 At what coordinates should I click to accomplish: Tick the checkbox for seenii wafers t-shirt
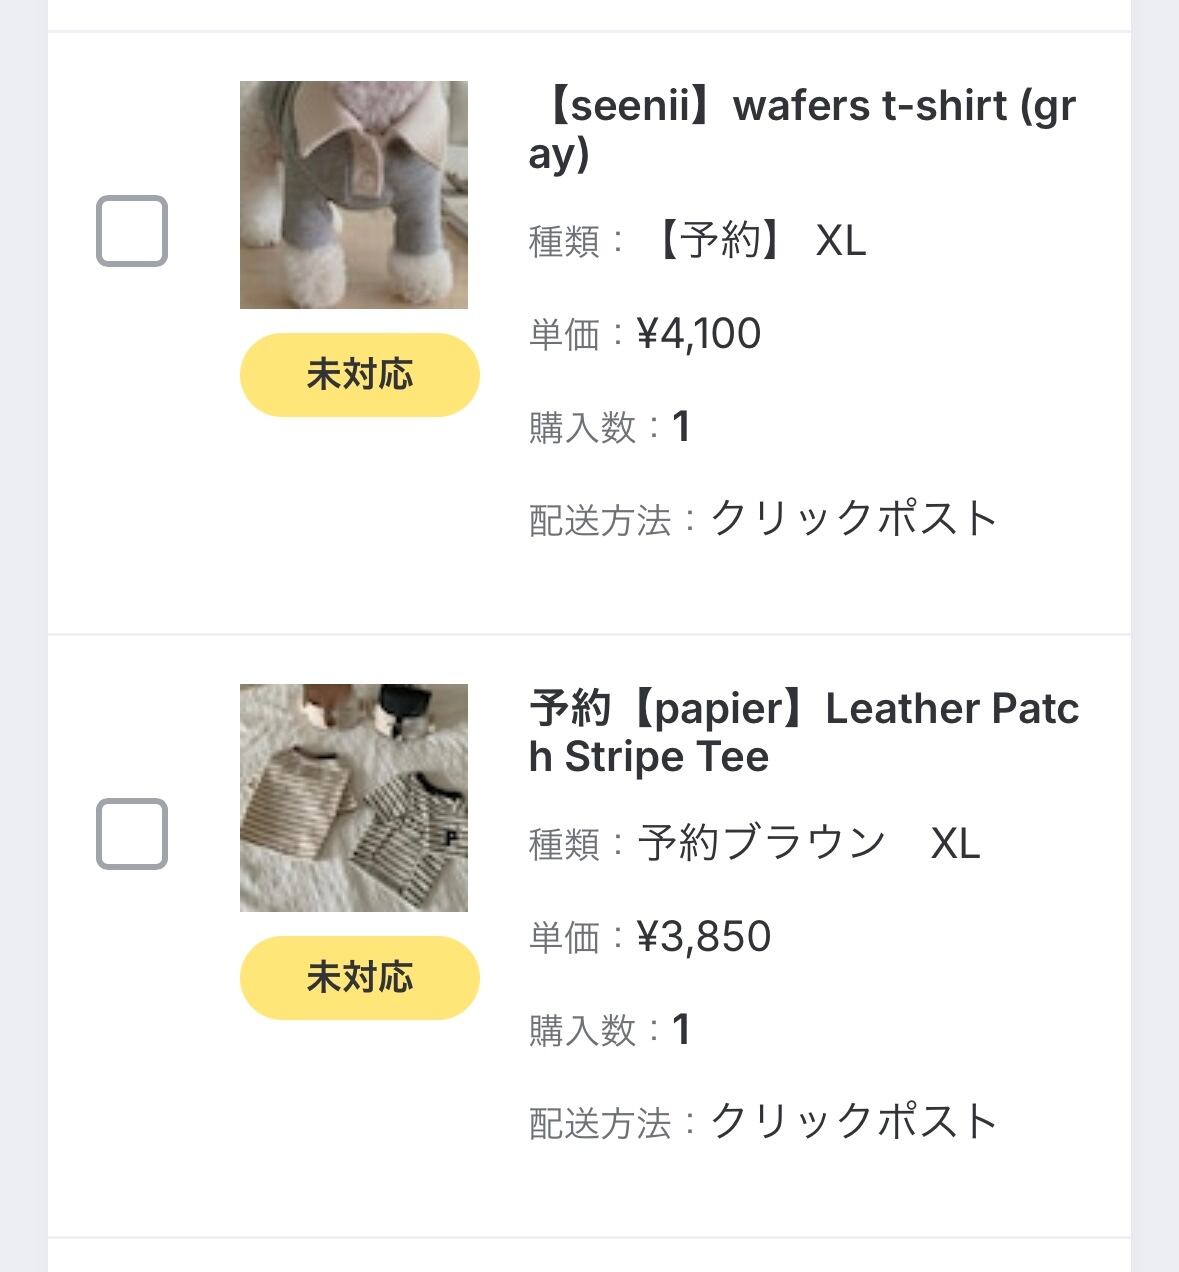click(131, 231)
